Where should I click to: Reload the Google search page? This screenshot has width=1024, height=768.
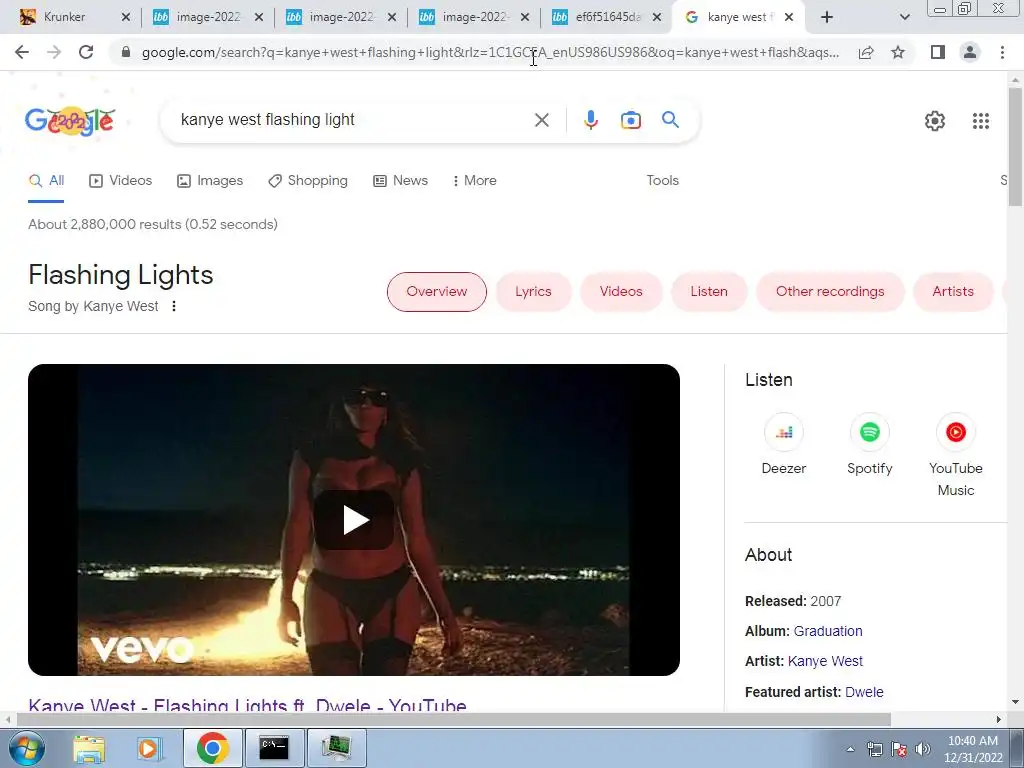(86, 52)
